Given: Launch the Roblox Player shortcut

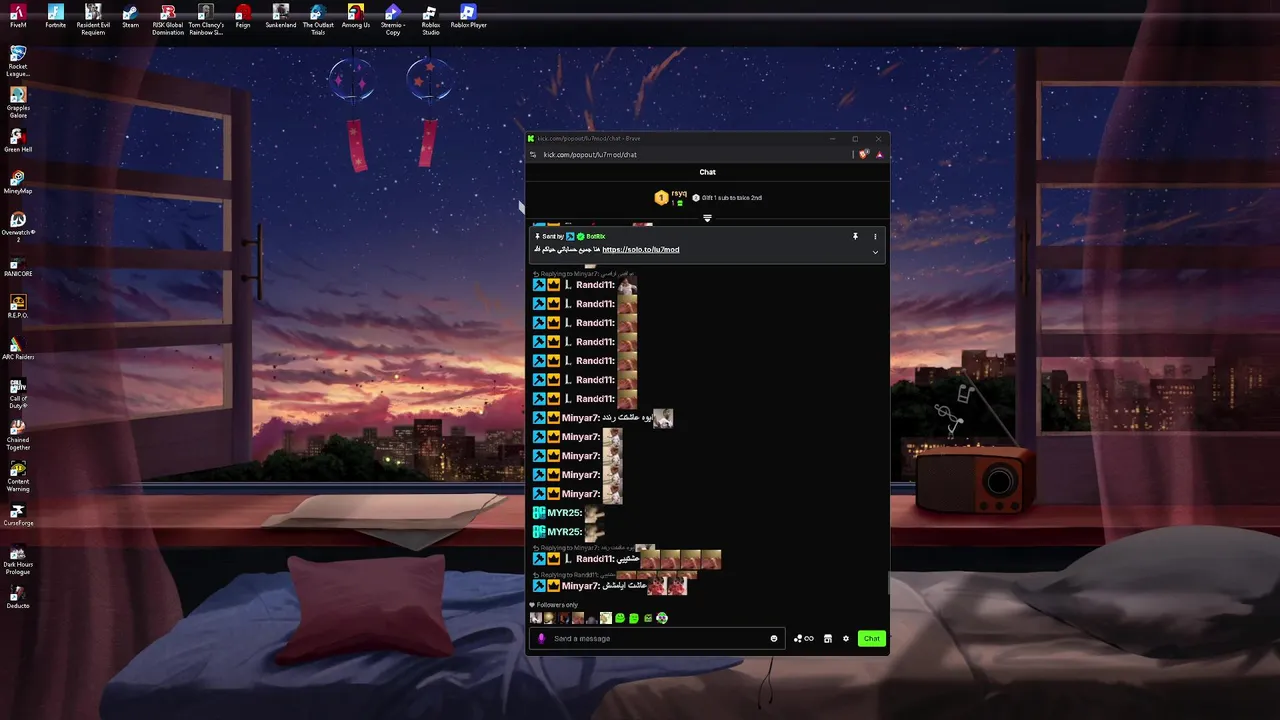Looking at the screenshot, I should click(468, 16).
